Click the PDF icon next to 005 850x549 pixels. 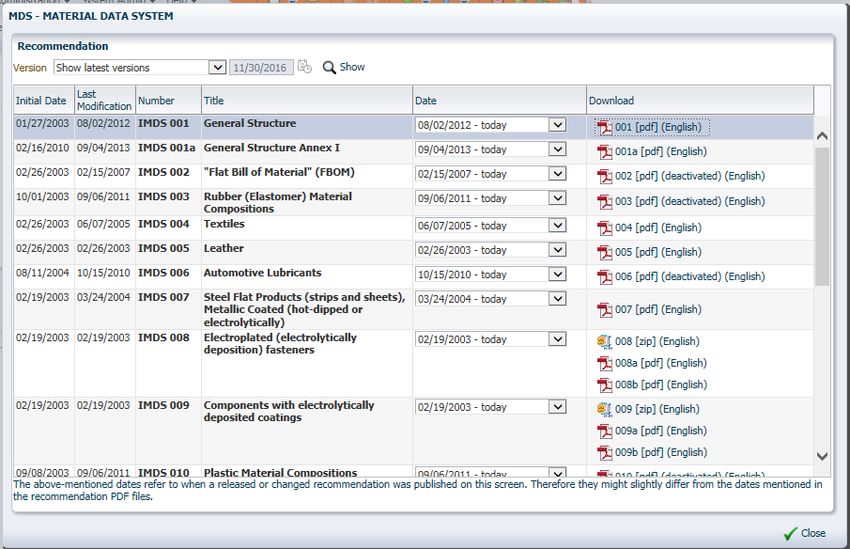604,253
